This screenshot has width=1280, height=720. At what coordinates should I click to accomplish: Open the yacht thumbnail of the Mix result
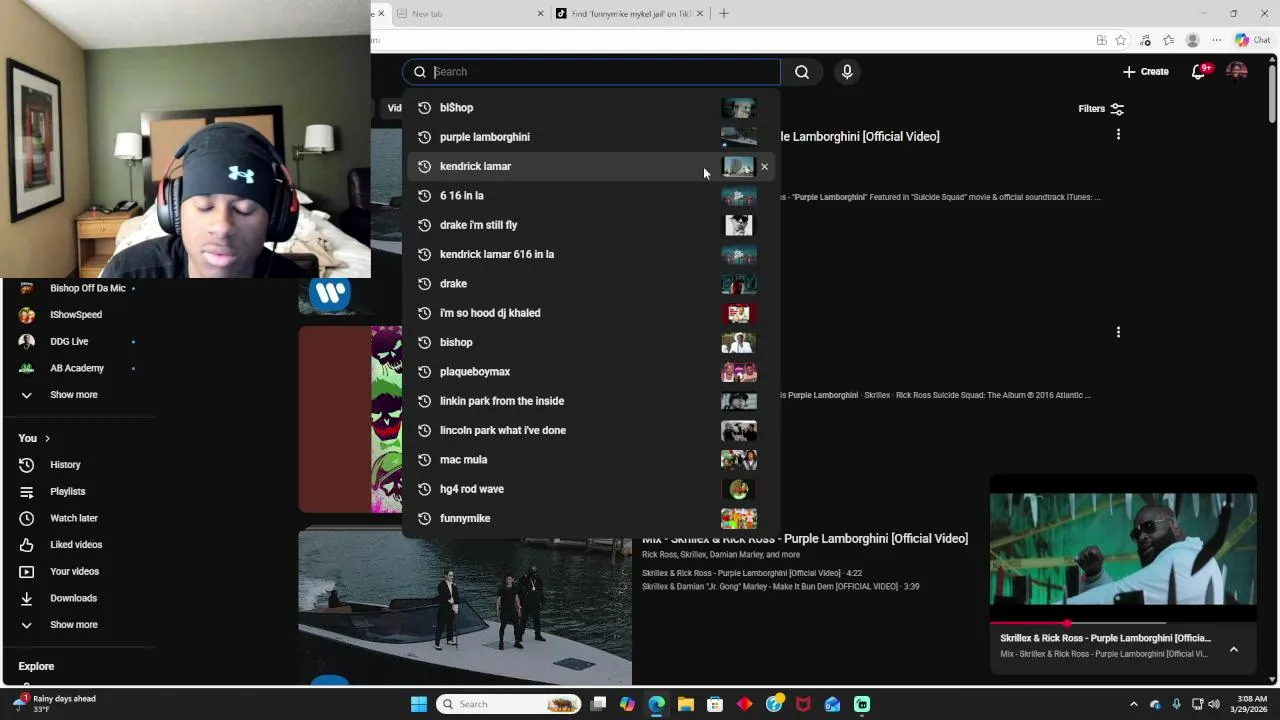click(465, 607)
